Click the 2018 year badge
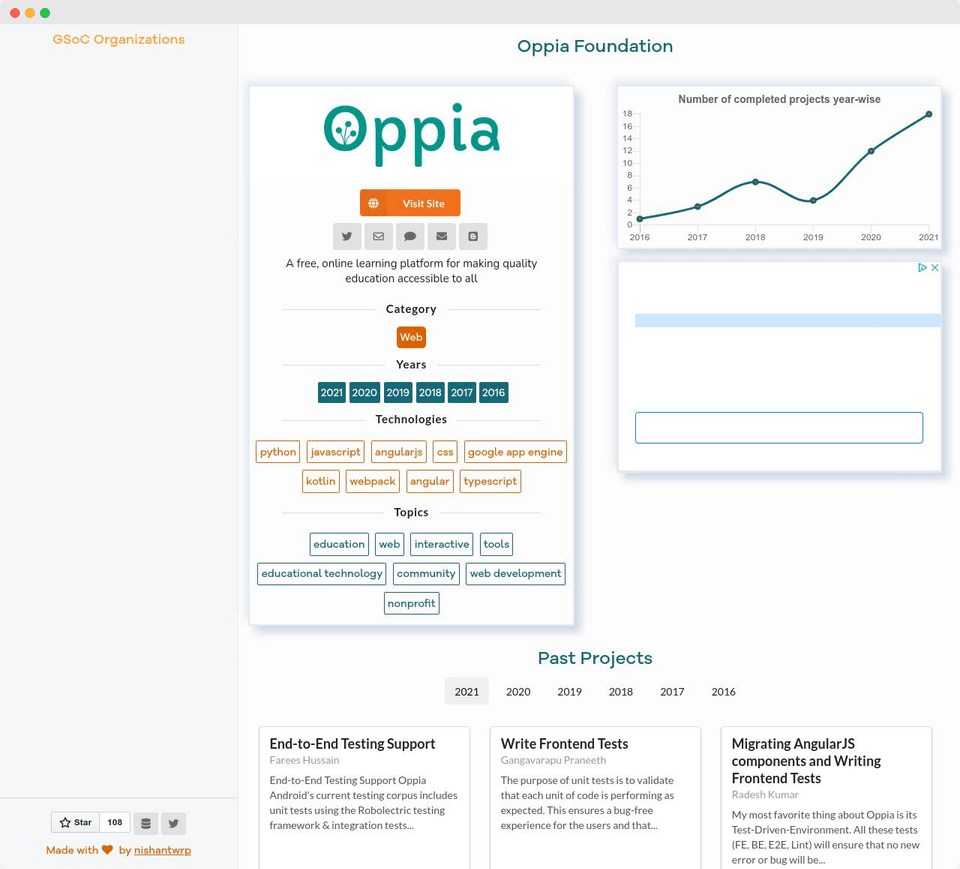Screen dimensions: 960x869 click(430, 393)
